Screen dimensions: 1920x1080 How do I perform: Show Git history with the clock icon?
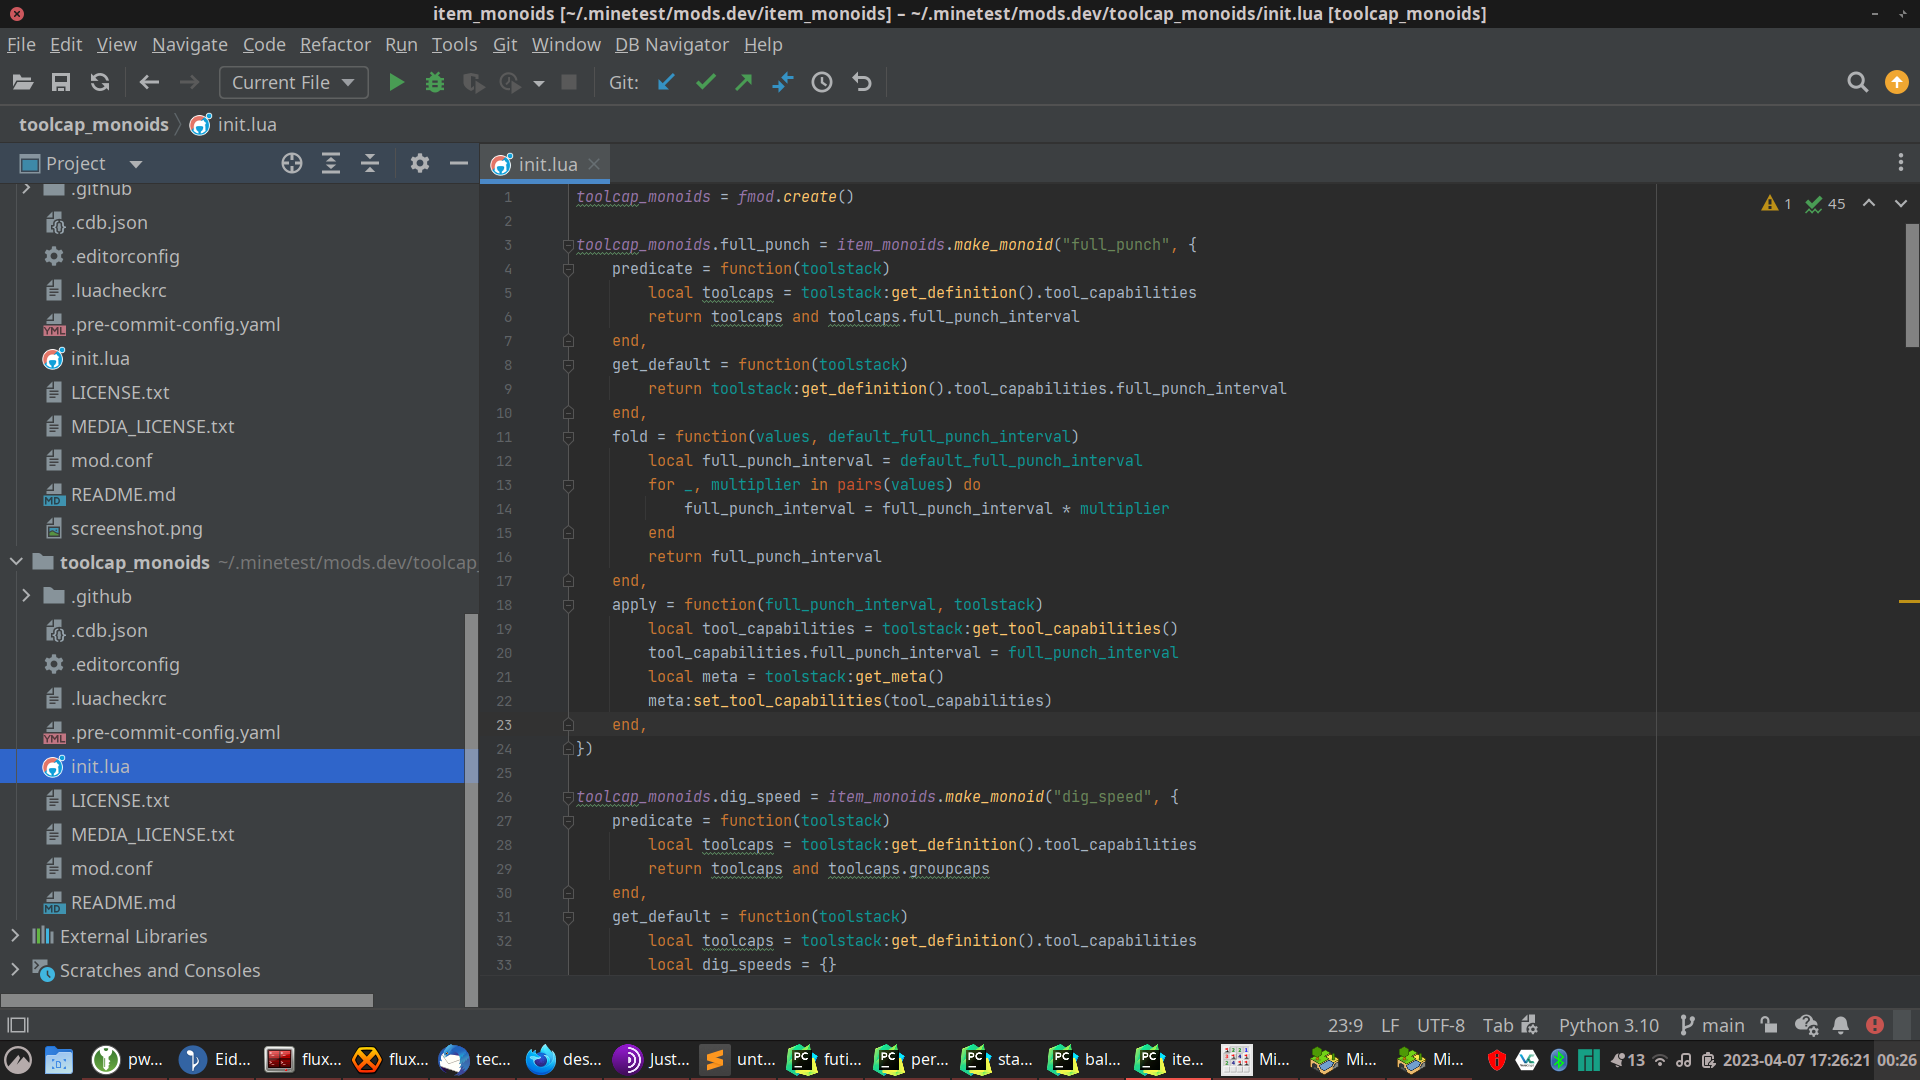[x=822, y=83]
